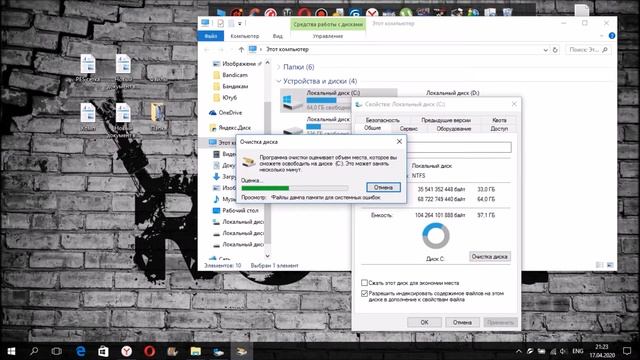The width and height of the screenshot is (640, 360).
Task: Click New folder icon in quick access toolbar
Action: pos(231,23)
